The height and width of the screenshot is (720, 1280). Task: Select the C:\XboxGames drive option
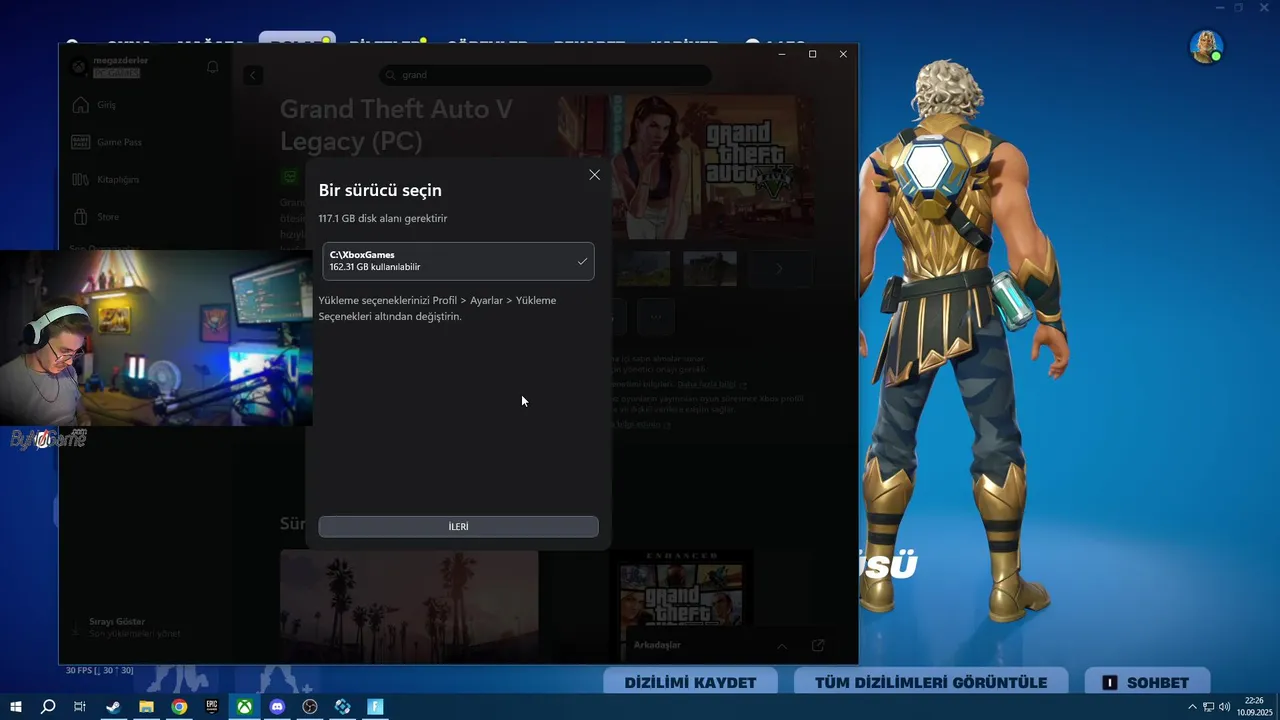pos(458,261)
